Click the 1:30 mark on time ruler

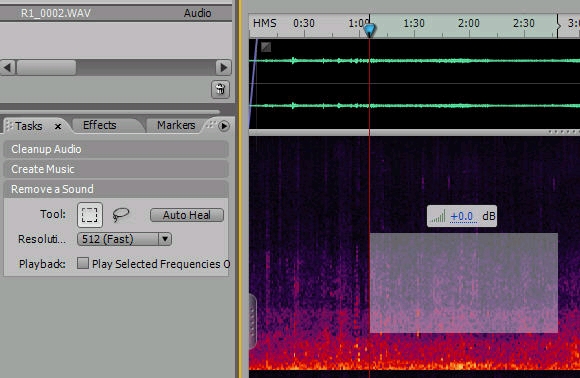tap(414, 23)
